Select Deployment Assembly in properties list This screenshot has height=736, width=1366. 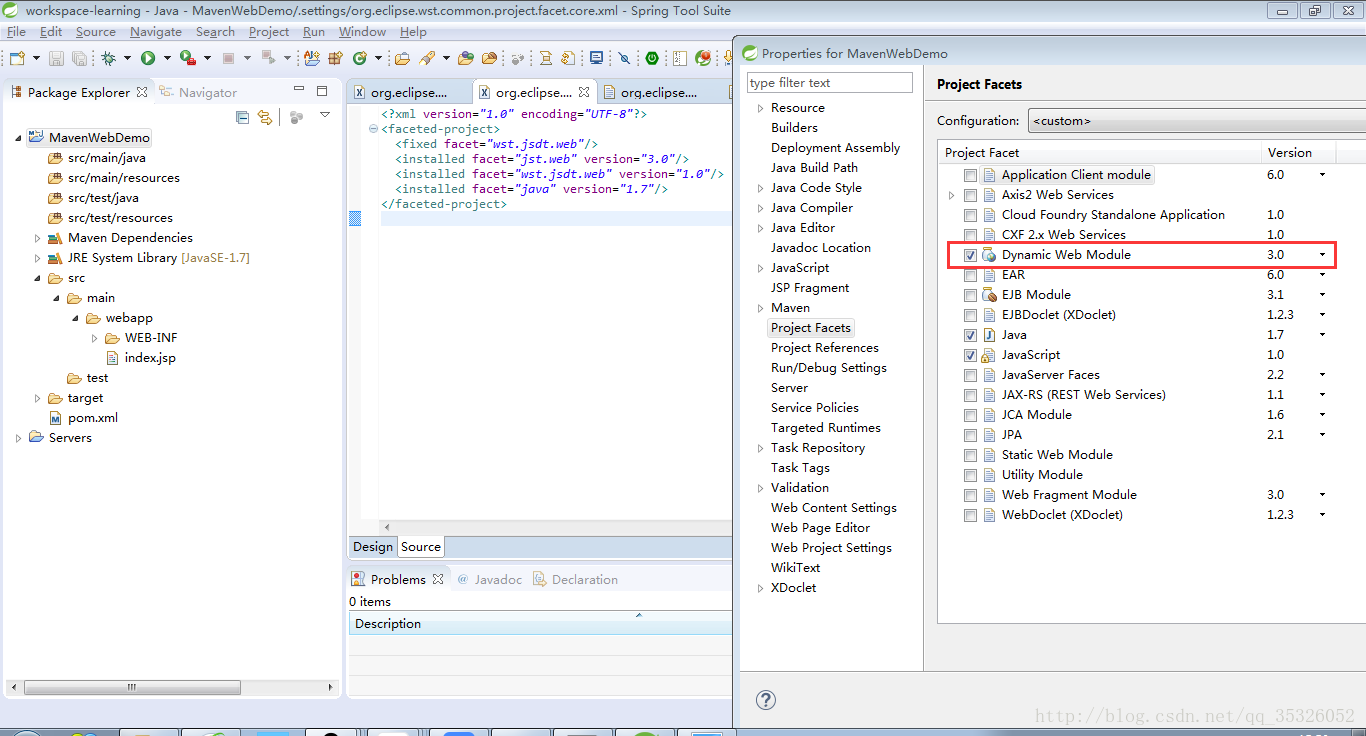pyautogui.click(x=835, y=148)
